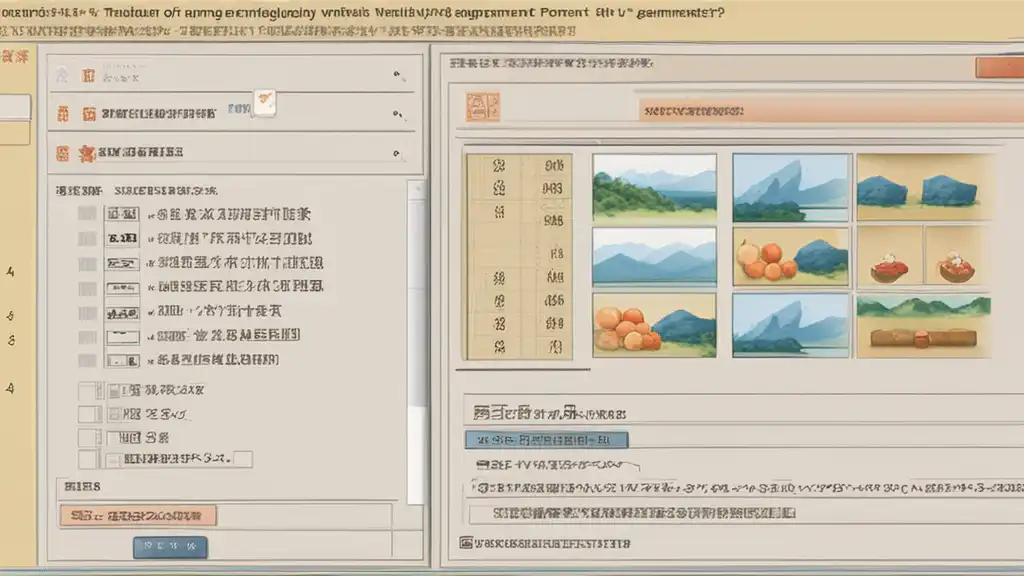
Task: Click the bold dark label icon in the second list row
Action: (122, 238)
